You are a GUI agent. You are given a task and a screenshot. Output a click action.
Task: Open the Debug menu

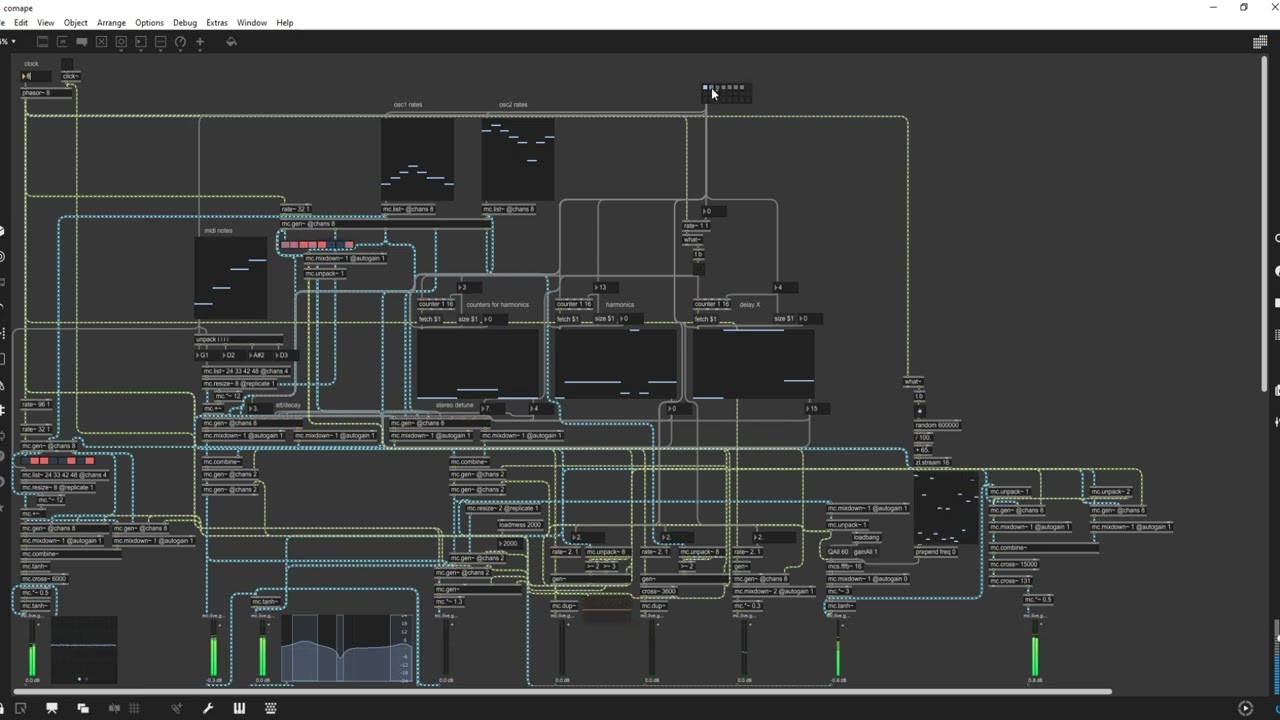coord(185,22)
